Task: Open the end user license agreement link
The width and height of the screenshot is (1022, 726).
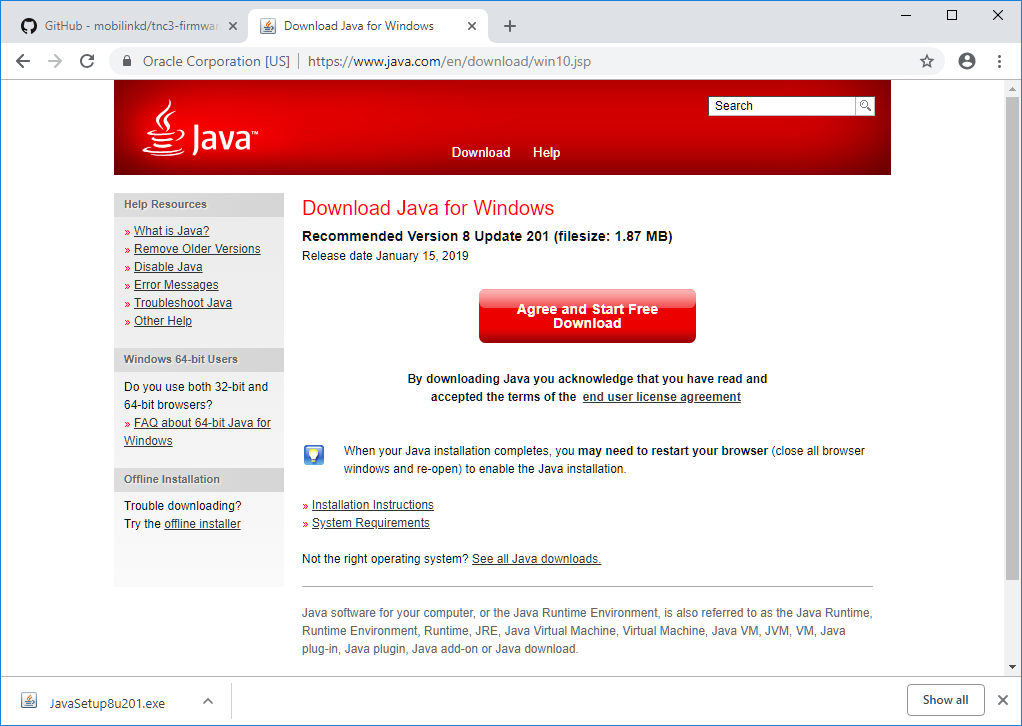Action: click(662, 397)
